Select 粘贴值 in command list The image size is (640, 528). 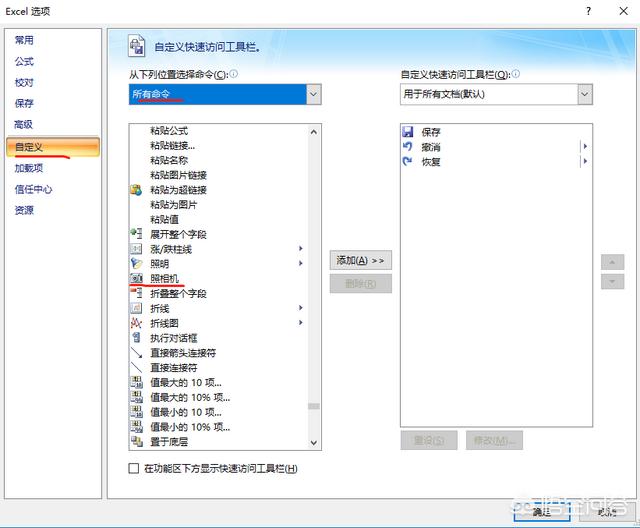click(164, 219)
